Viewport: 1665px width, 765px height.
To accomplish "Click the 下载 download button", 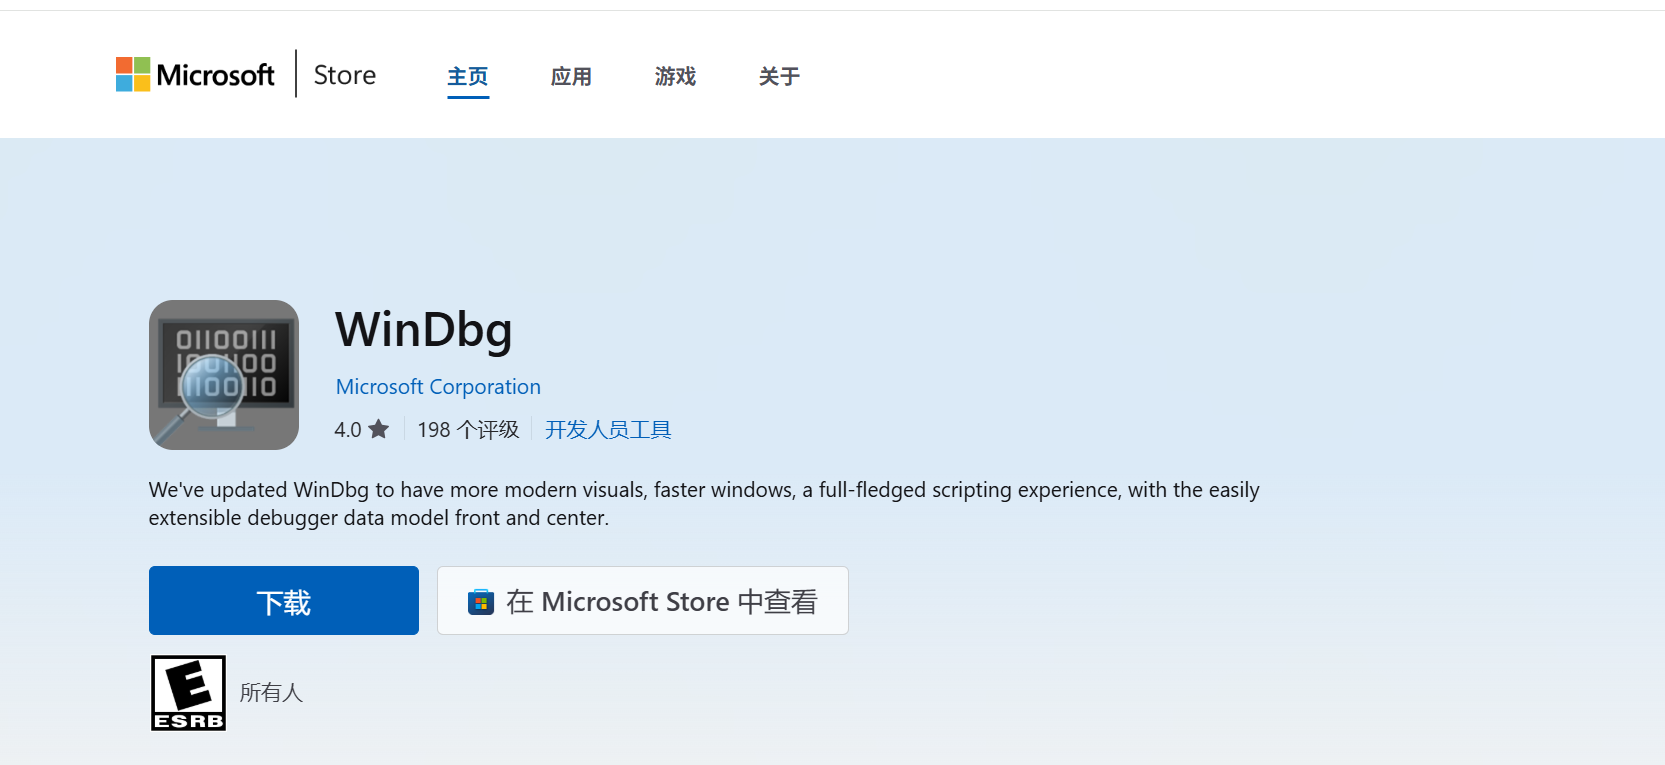I will click(284, 601).
